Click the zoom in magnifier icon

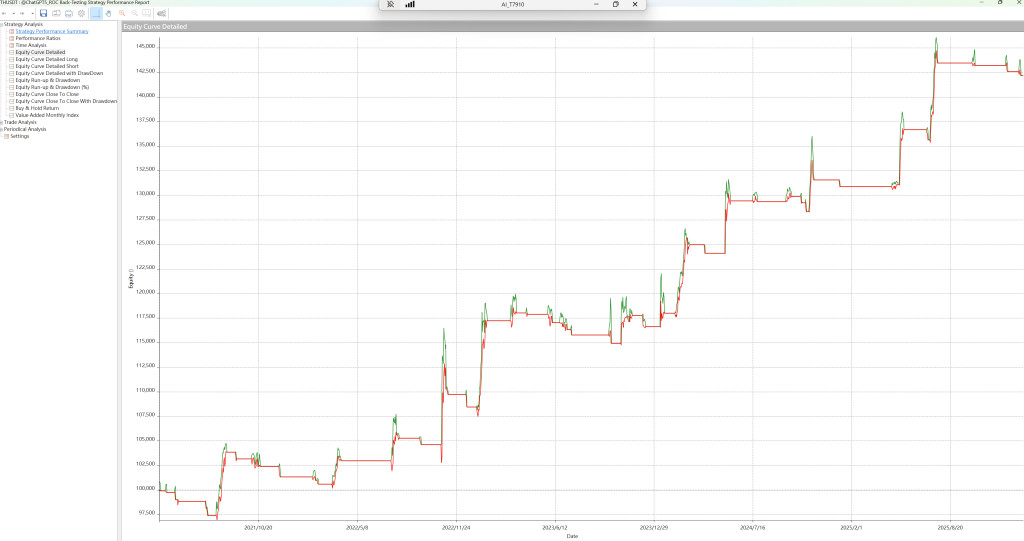tap(122, 13)
